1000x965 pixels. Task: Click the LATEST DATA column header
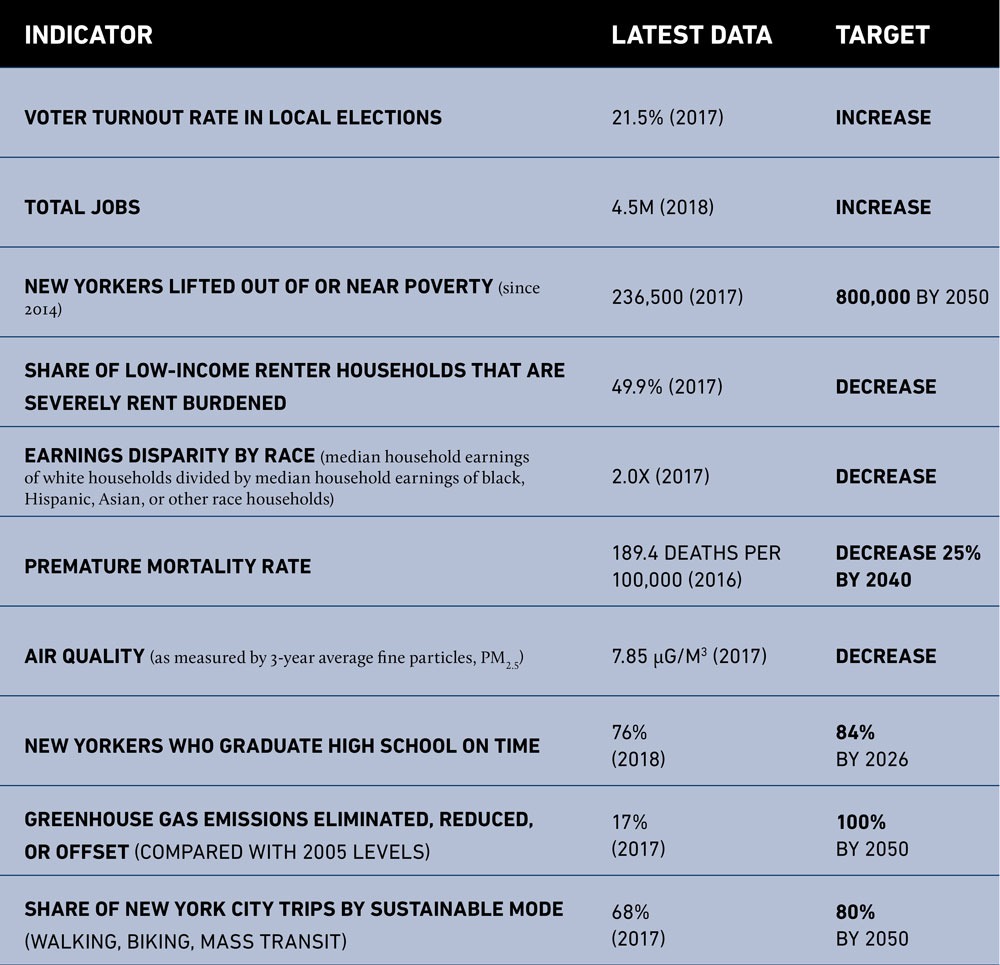coord(691,36)
